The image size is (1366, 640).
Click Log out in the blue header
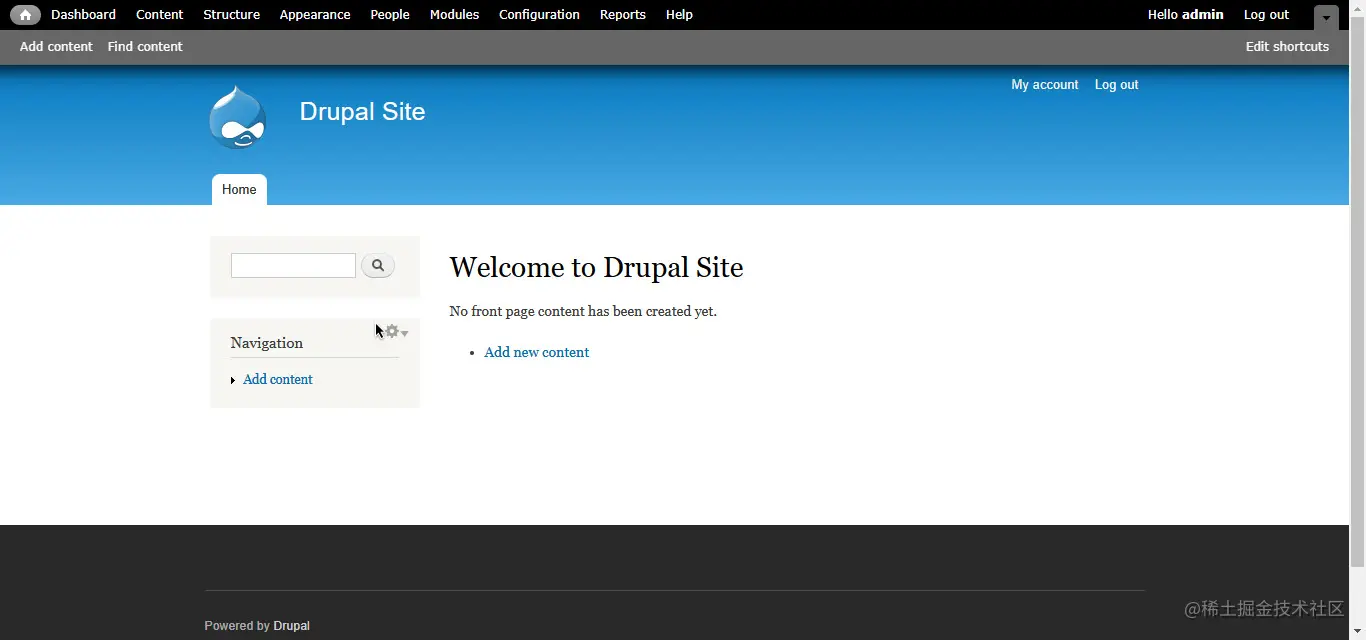(1116, 85)
